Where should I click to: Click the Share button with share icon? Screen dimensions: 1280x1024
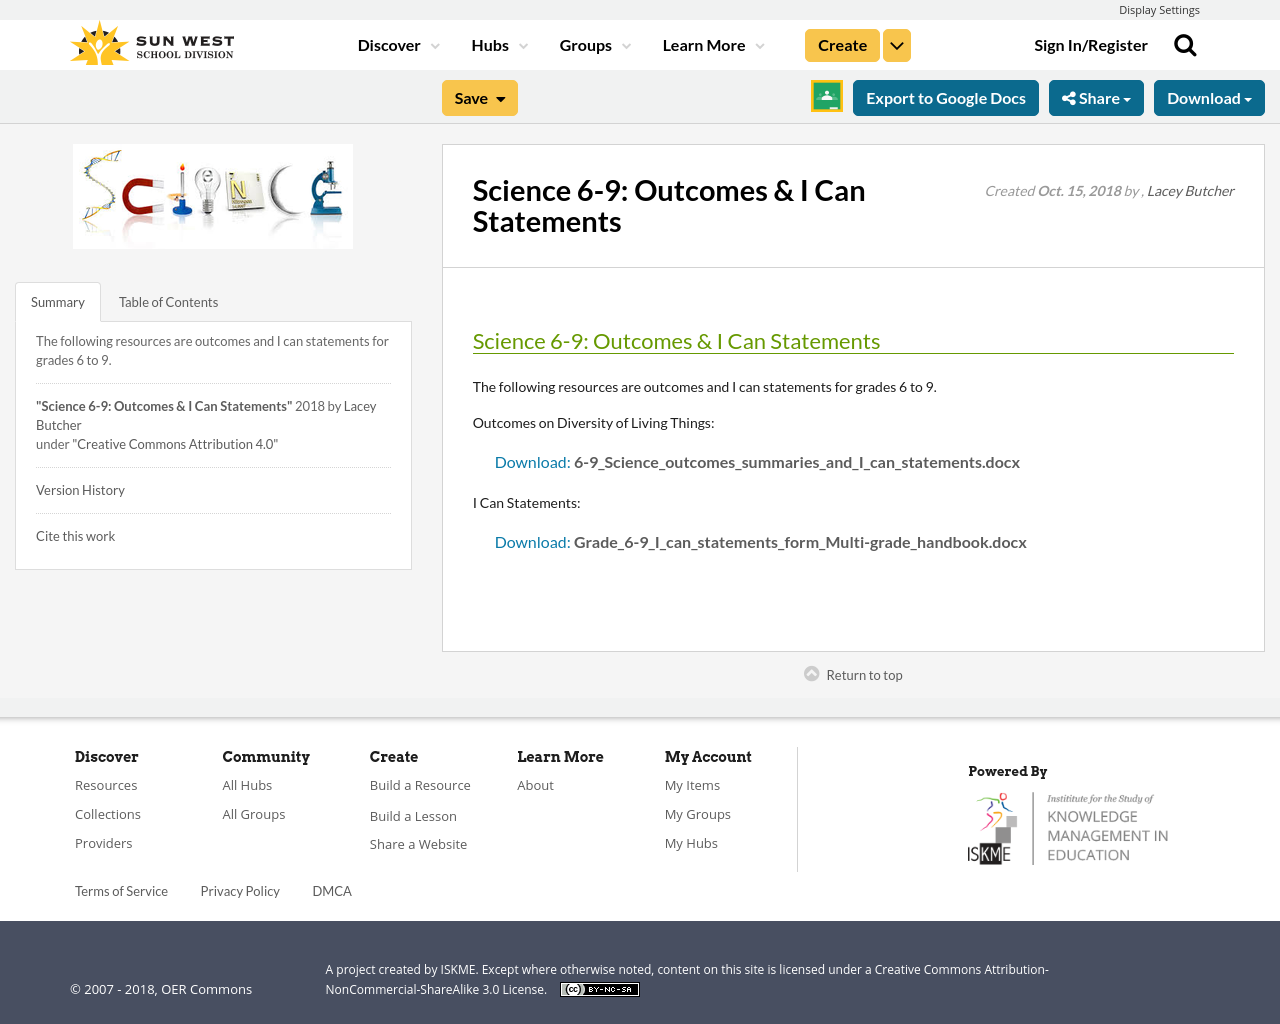[x=1096, y=97]
